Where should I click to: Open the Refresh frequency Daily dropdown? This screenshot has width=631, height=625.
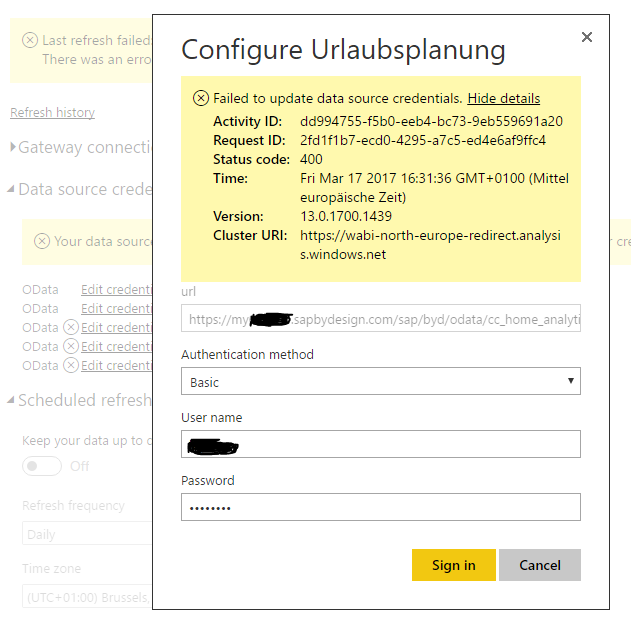point(87,533)
